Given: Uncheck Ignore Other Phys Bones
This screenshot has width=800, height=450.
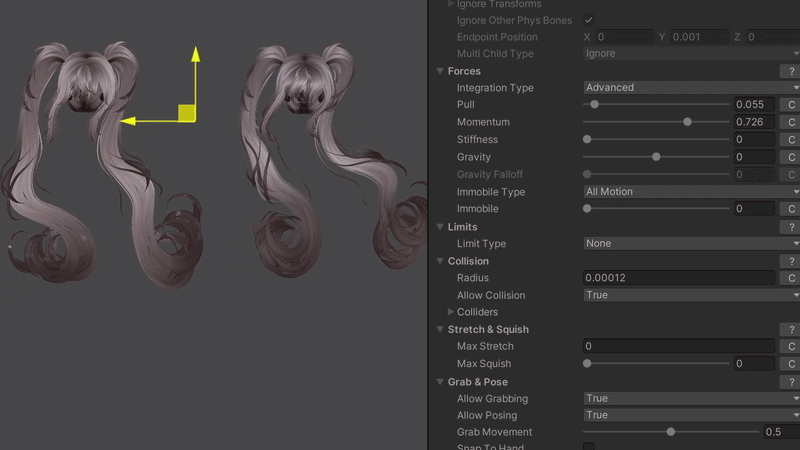Looking at the screenshot, I should pos(588,20).
